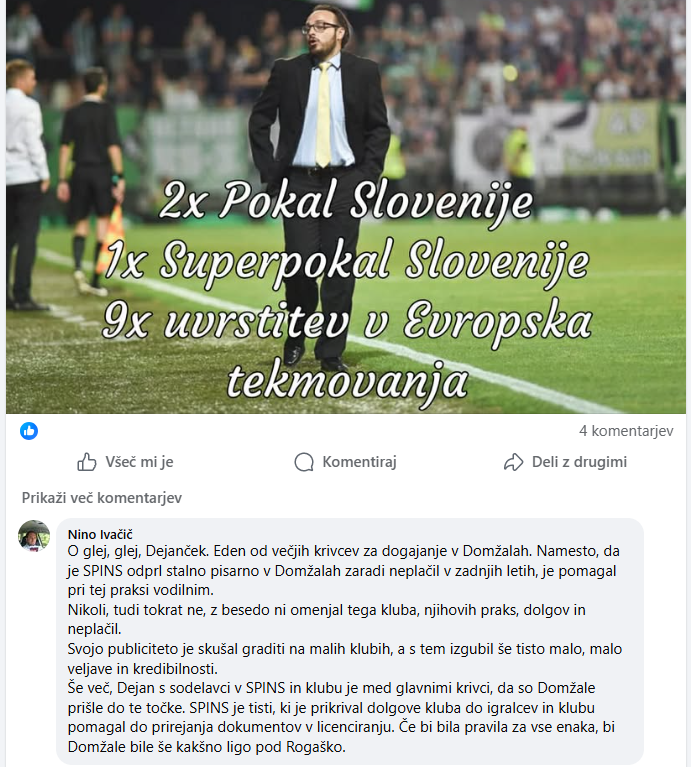The height and width of the screenshot is (767, 691).
Task: Click the share arrow icon
Action: coord(513,462)
